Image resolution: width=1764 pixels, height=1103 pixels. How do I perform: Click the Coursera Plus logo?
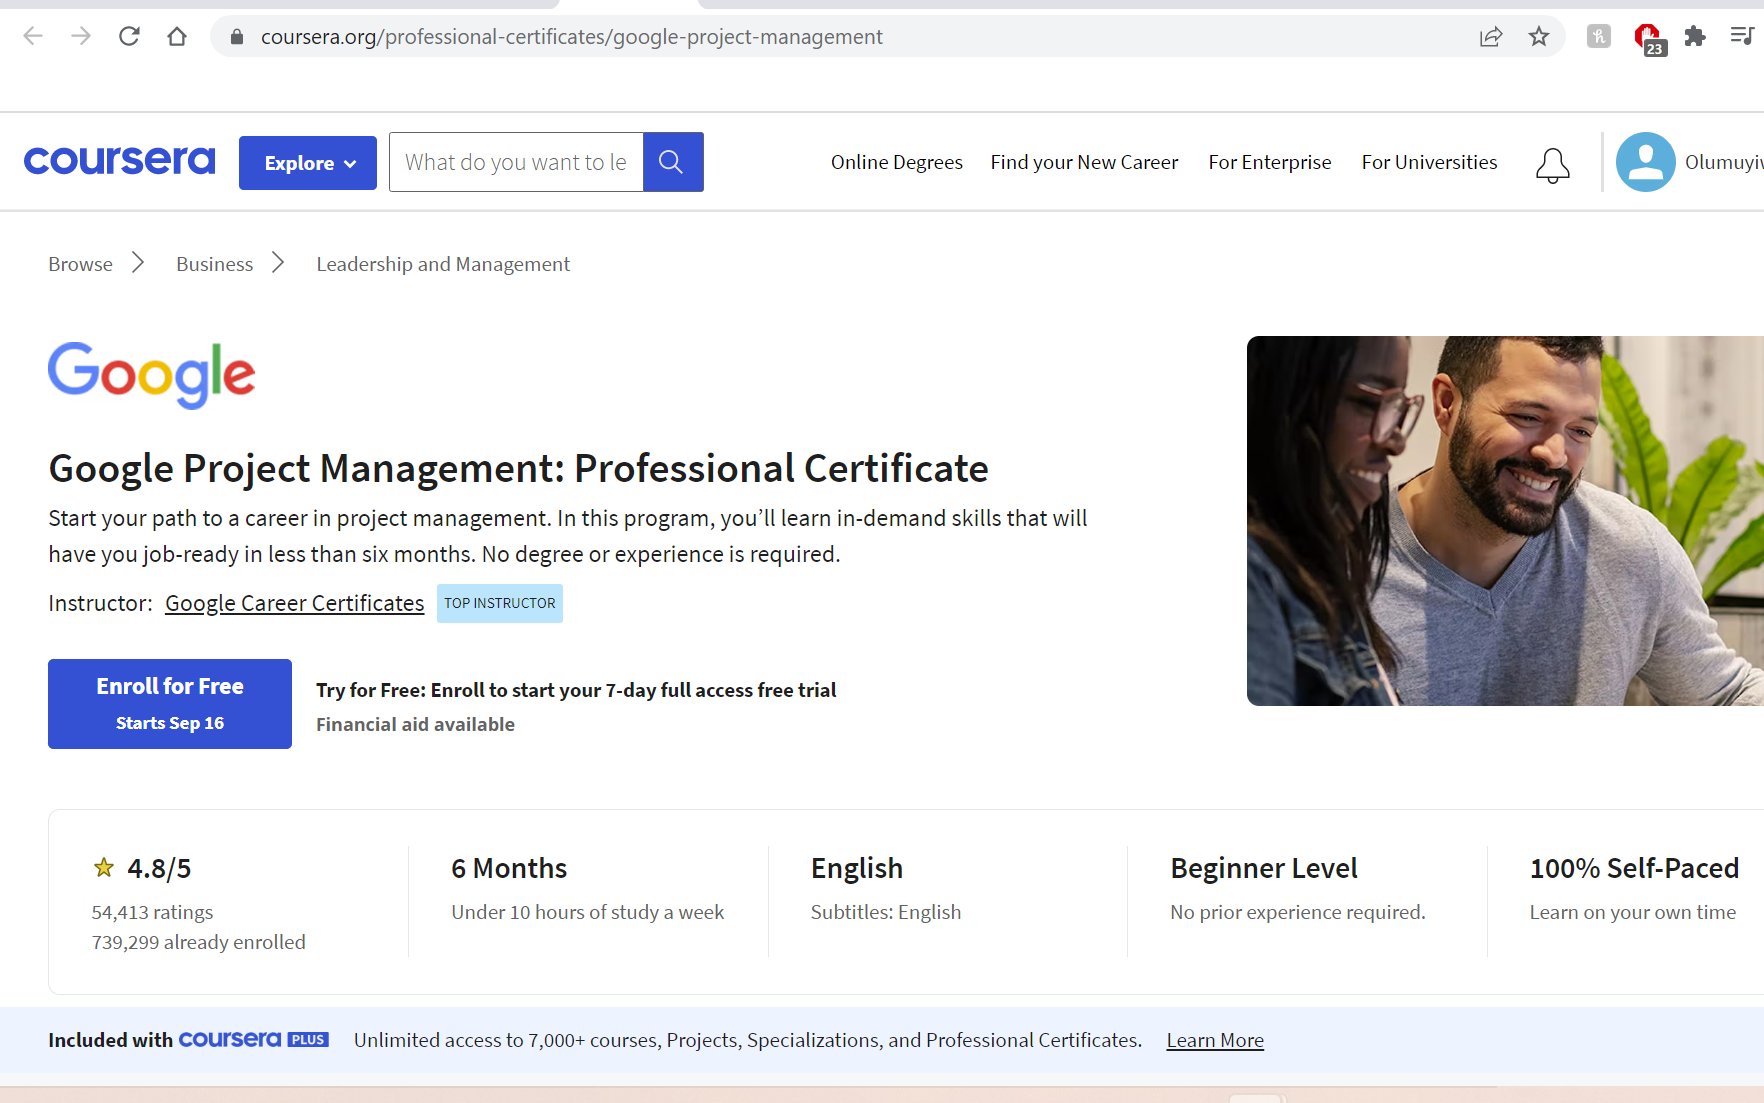[253, 1040]
